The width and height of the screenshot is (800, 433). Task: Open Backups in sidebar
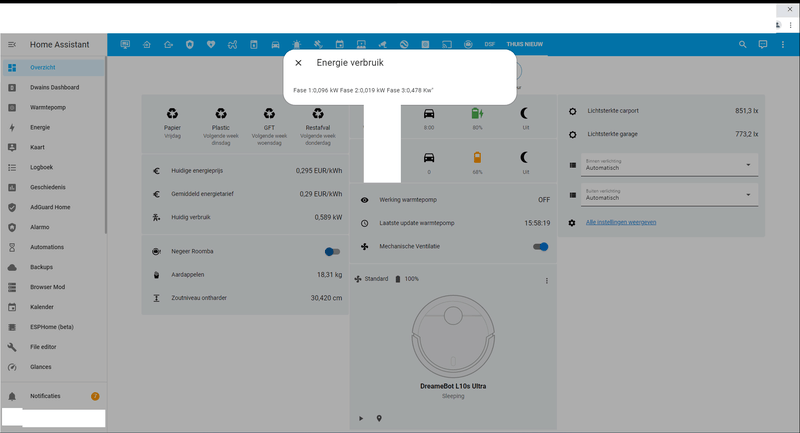54,267
